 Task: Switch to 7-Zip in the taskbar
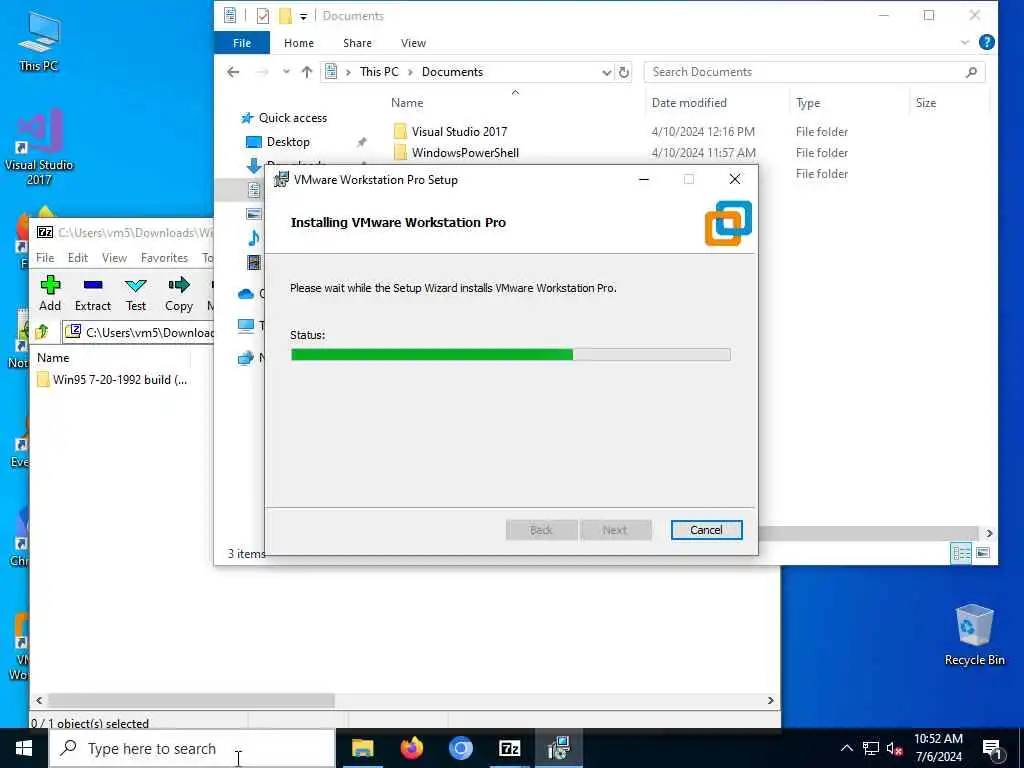[x=509, y=748]
